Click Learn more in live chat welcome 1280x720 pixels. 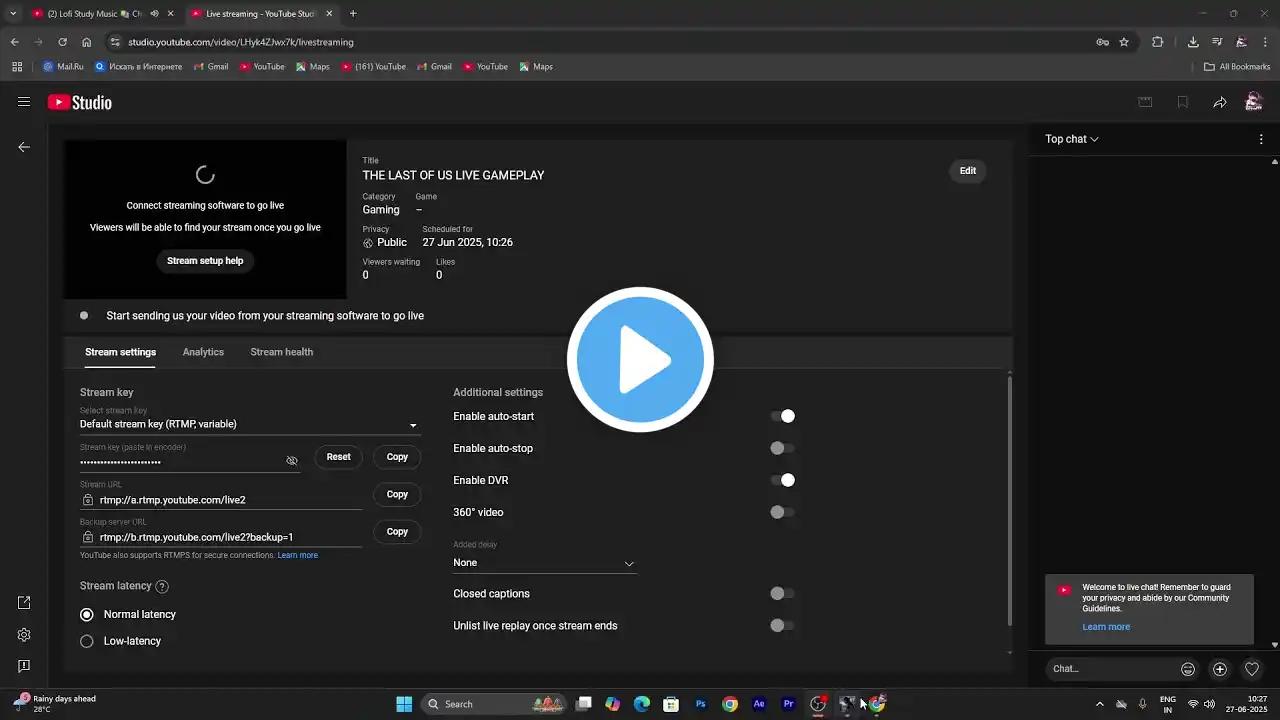coord(1106,627)
